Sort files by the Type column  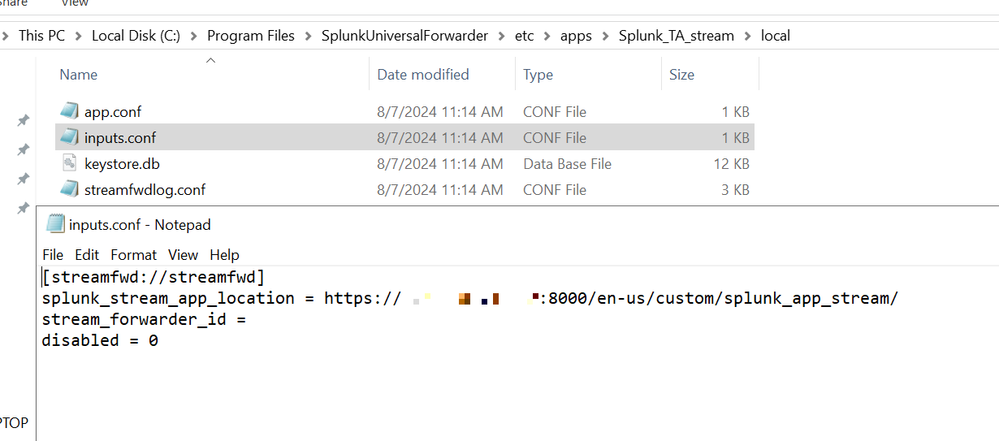(x=538, y=75)
